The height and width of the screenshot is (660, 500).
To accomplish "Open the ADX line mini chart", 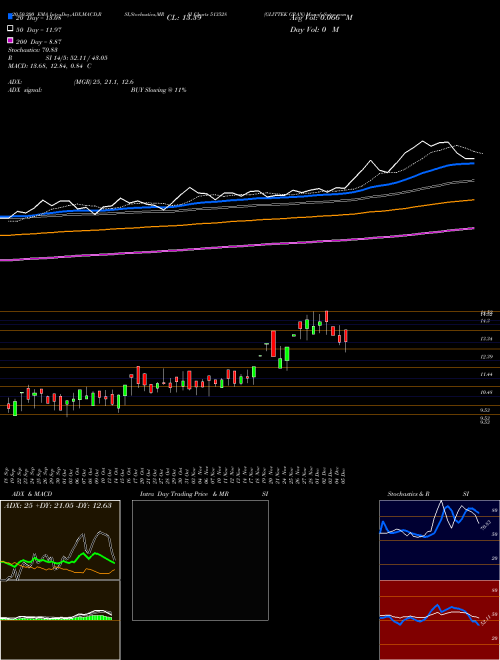I will point(60,540).
